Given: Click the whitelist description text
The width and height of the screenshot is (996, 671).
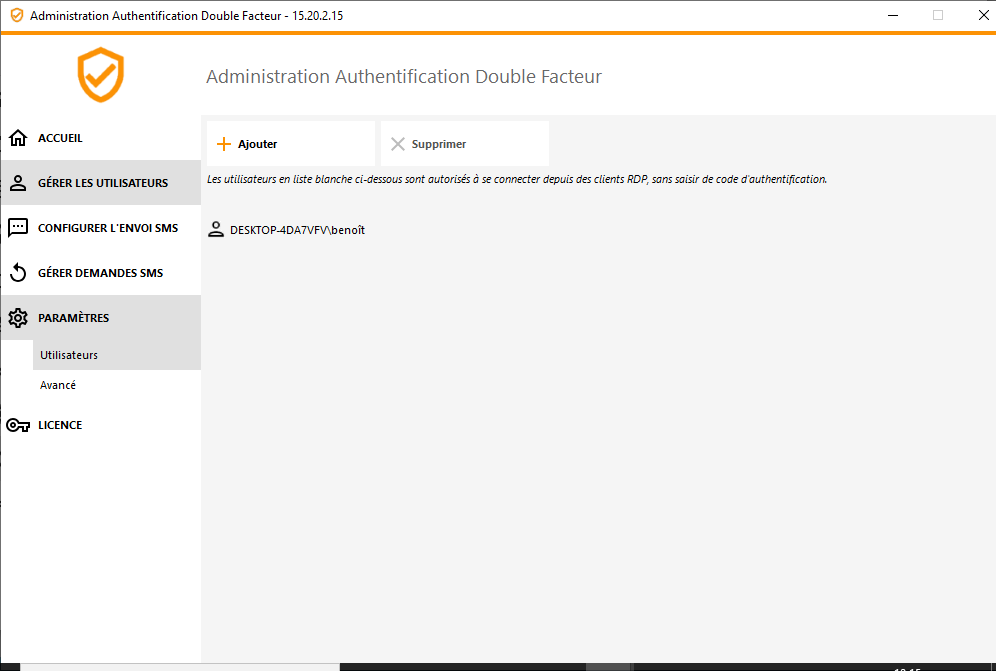Looking at the screenshot, I should [x=517, y=179].
